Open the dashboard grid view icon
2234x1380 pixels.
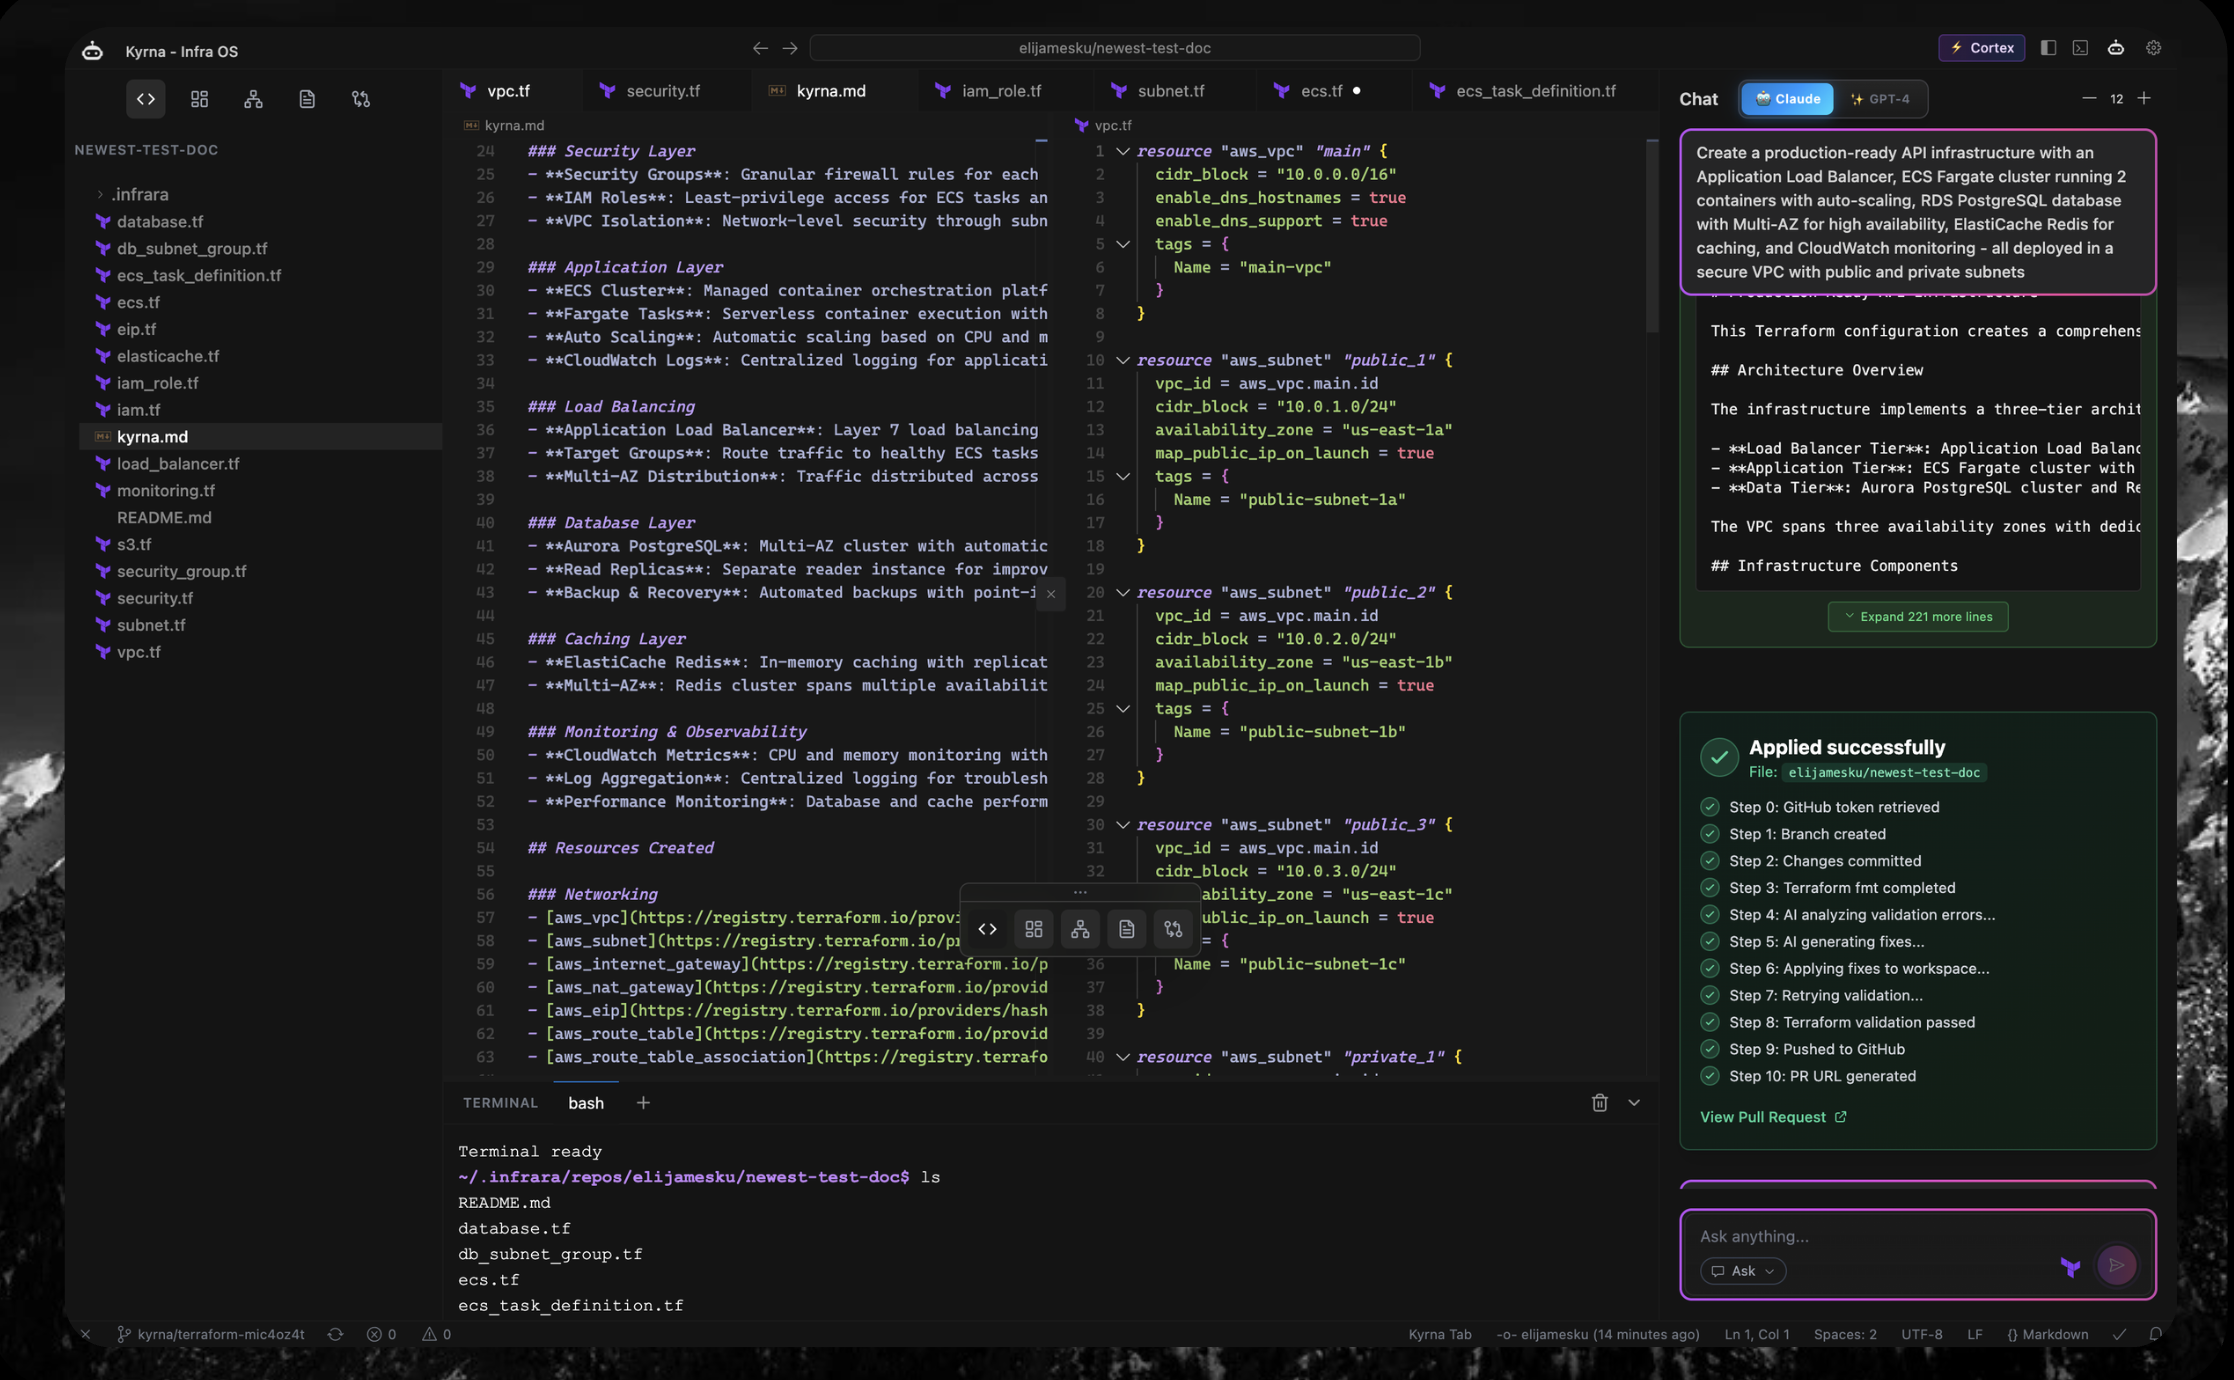tap(199, 98)
